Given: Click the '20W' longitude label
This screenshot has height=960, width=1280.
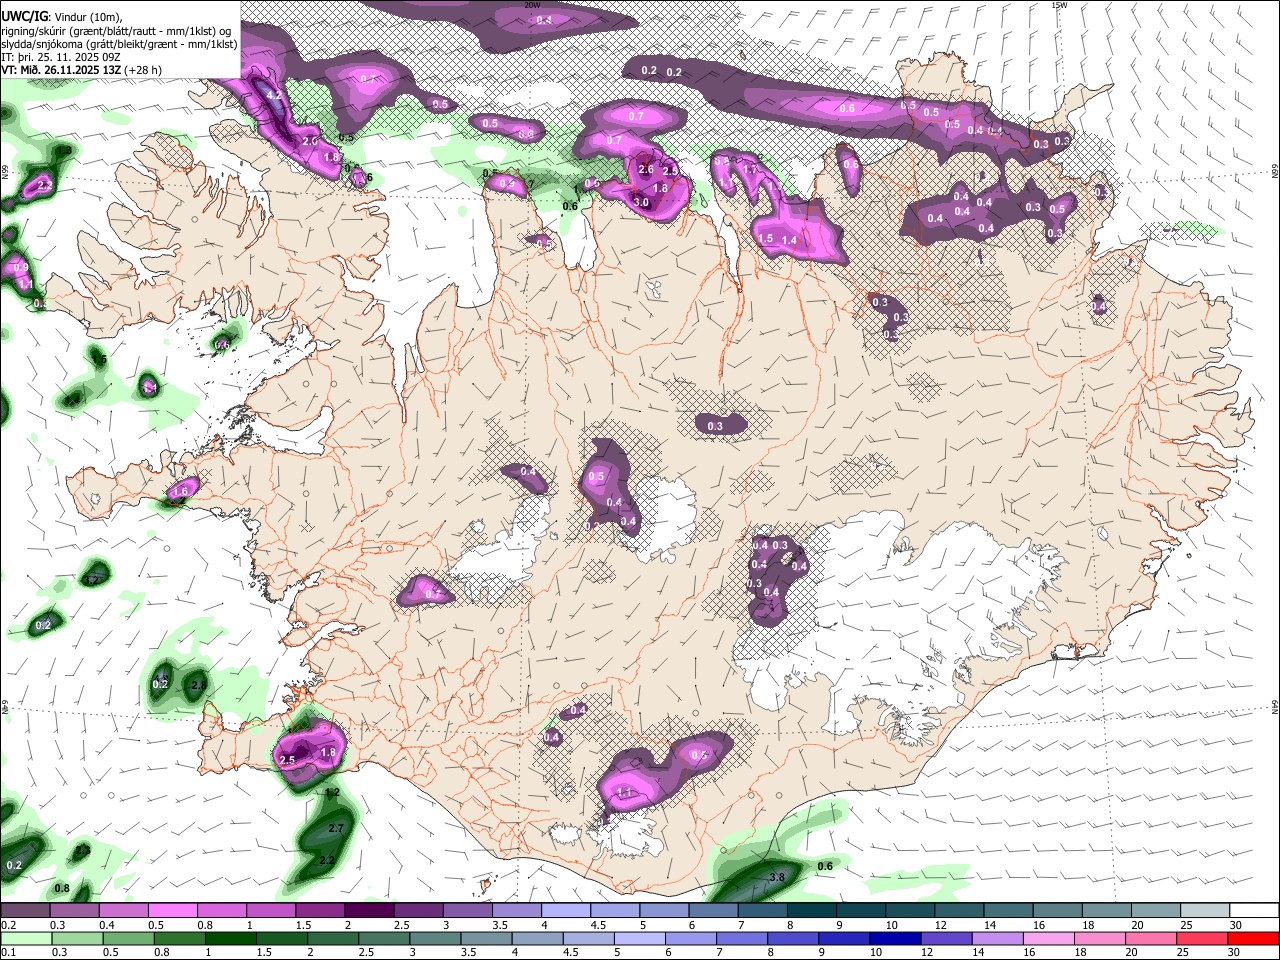Looking at the screenshot, I should [x=532, y=5].
